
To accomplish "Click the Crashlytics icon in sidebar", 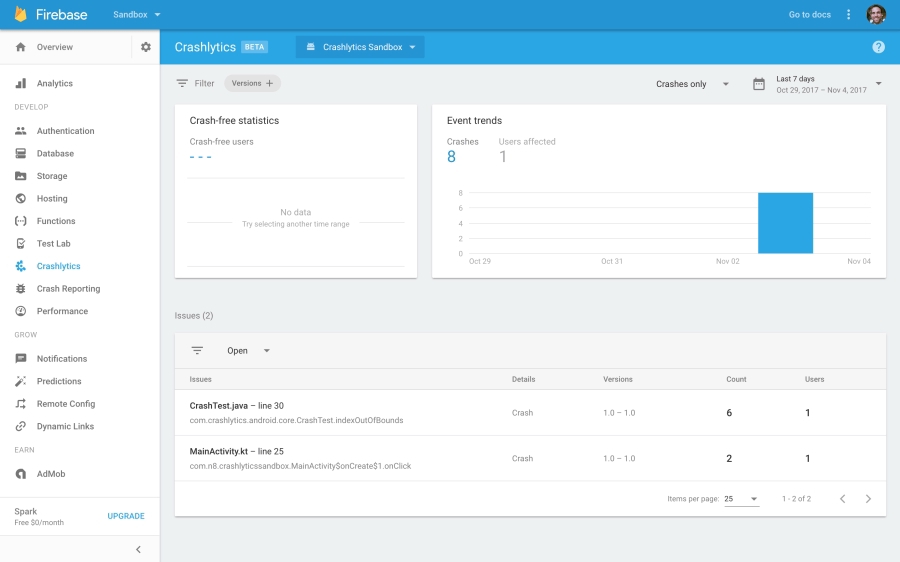I will (x=21, y=266).
